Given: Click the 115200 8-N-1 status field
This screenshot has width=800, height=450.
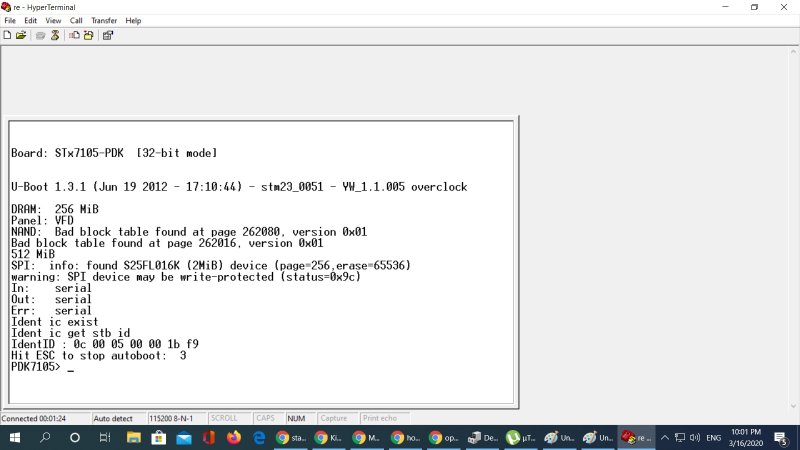Looking at the screenshot, I should (x=177, y=418).
